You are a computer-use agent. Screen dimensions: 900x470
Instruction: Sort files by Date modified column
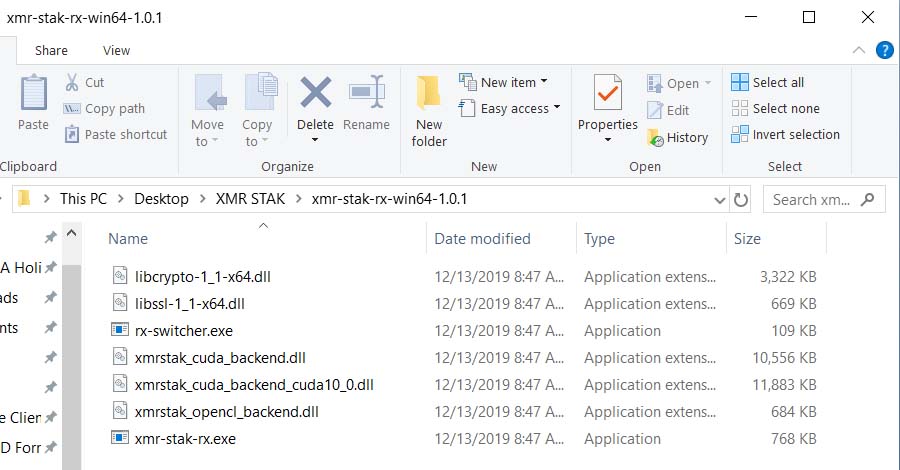482,239
